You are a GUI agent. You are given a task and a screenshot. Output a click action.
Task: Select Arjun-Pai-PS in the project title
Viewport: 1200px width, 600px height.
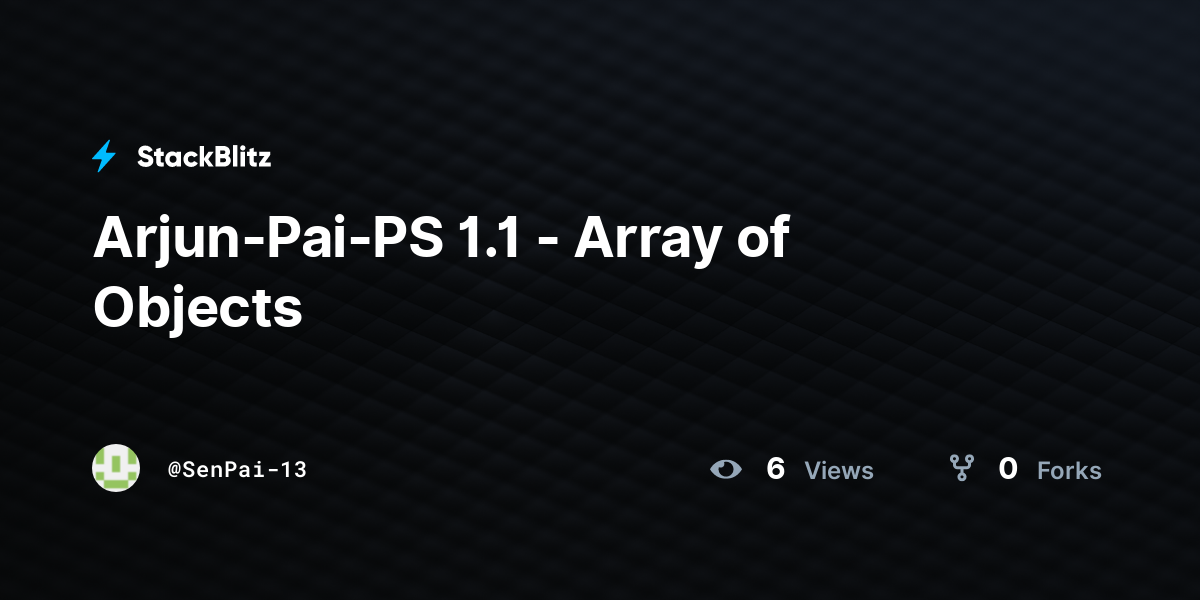pos(268,240)
